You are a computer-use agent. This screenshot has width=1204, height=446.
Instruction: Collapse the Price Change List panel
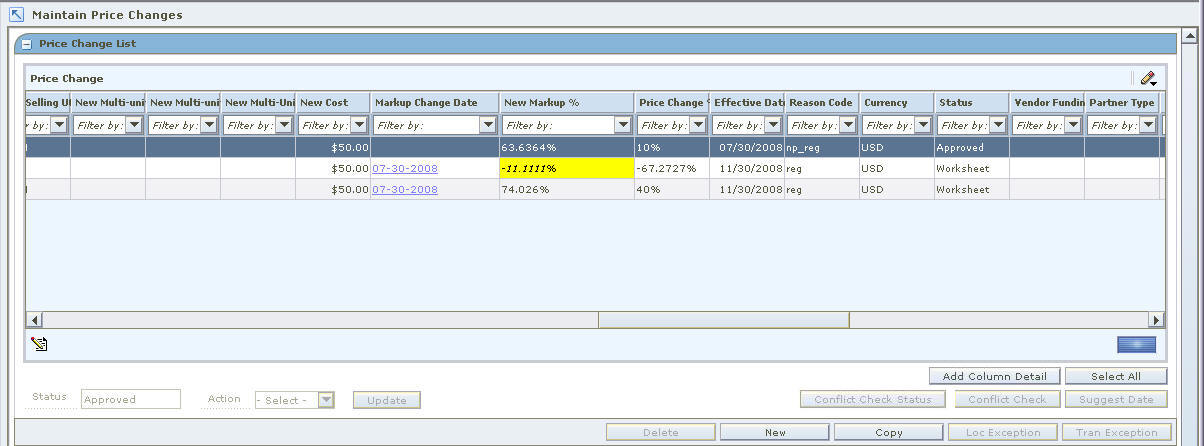[x=27, y=44]
